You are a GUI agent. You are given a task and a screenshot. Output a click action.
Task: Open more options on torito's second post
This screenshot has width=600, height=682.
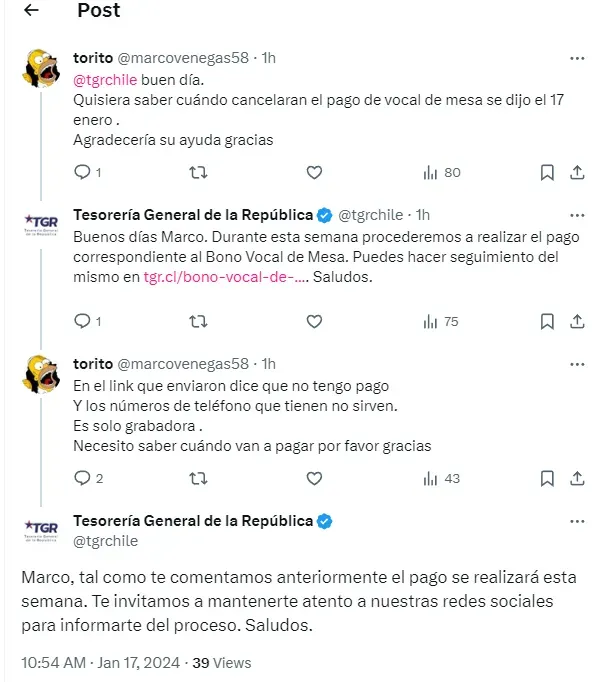click(577, 364)
